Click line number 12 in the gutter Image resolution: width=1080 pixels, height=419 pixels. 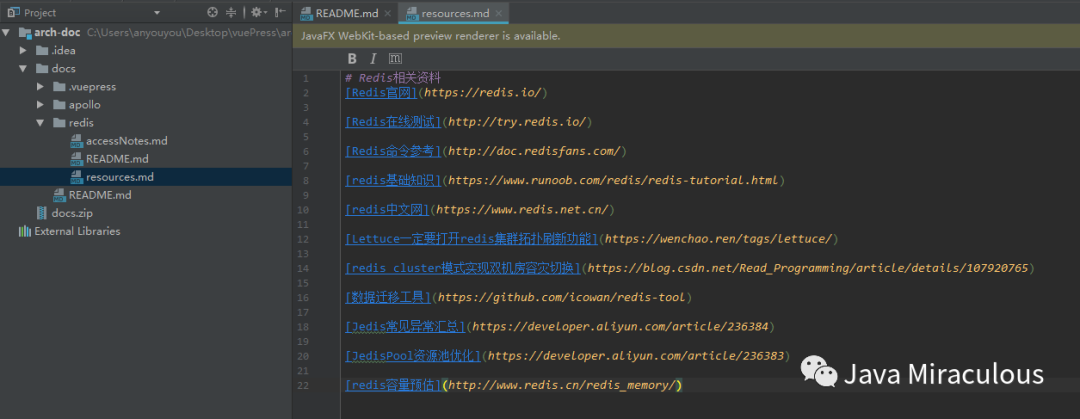(x=304, y=240)
